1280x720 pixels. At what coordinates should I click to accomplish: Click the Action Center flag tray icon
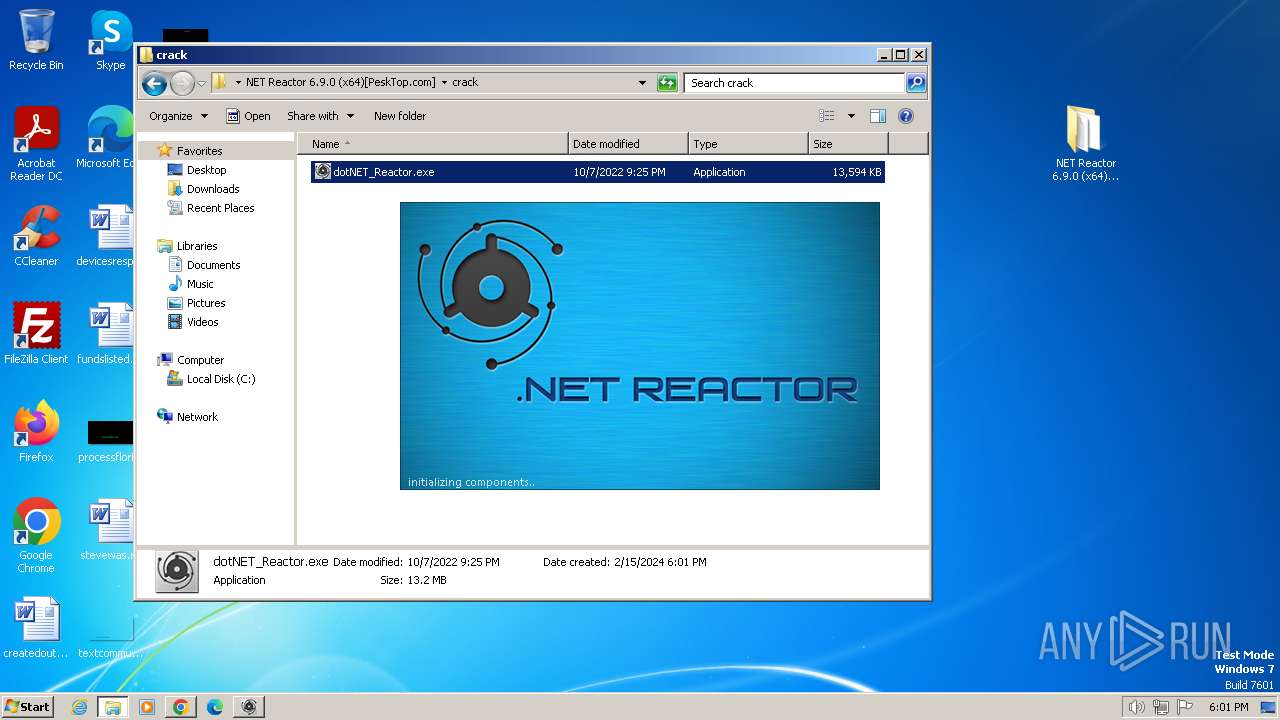point(1184,707)
